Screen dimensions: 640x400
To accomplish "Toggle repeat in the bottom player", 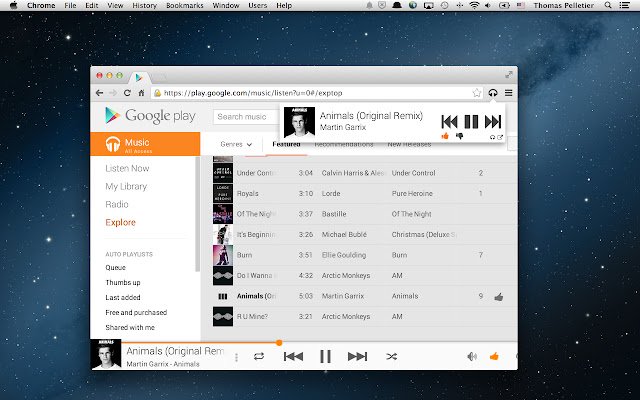I will tap(259, 356).
